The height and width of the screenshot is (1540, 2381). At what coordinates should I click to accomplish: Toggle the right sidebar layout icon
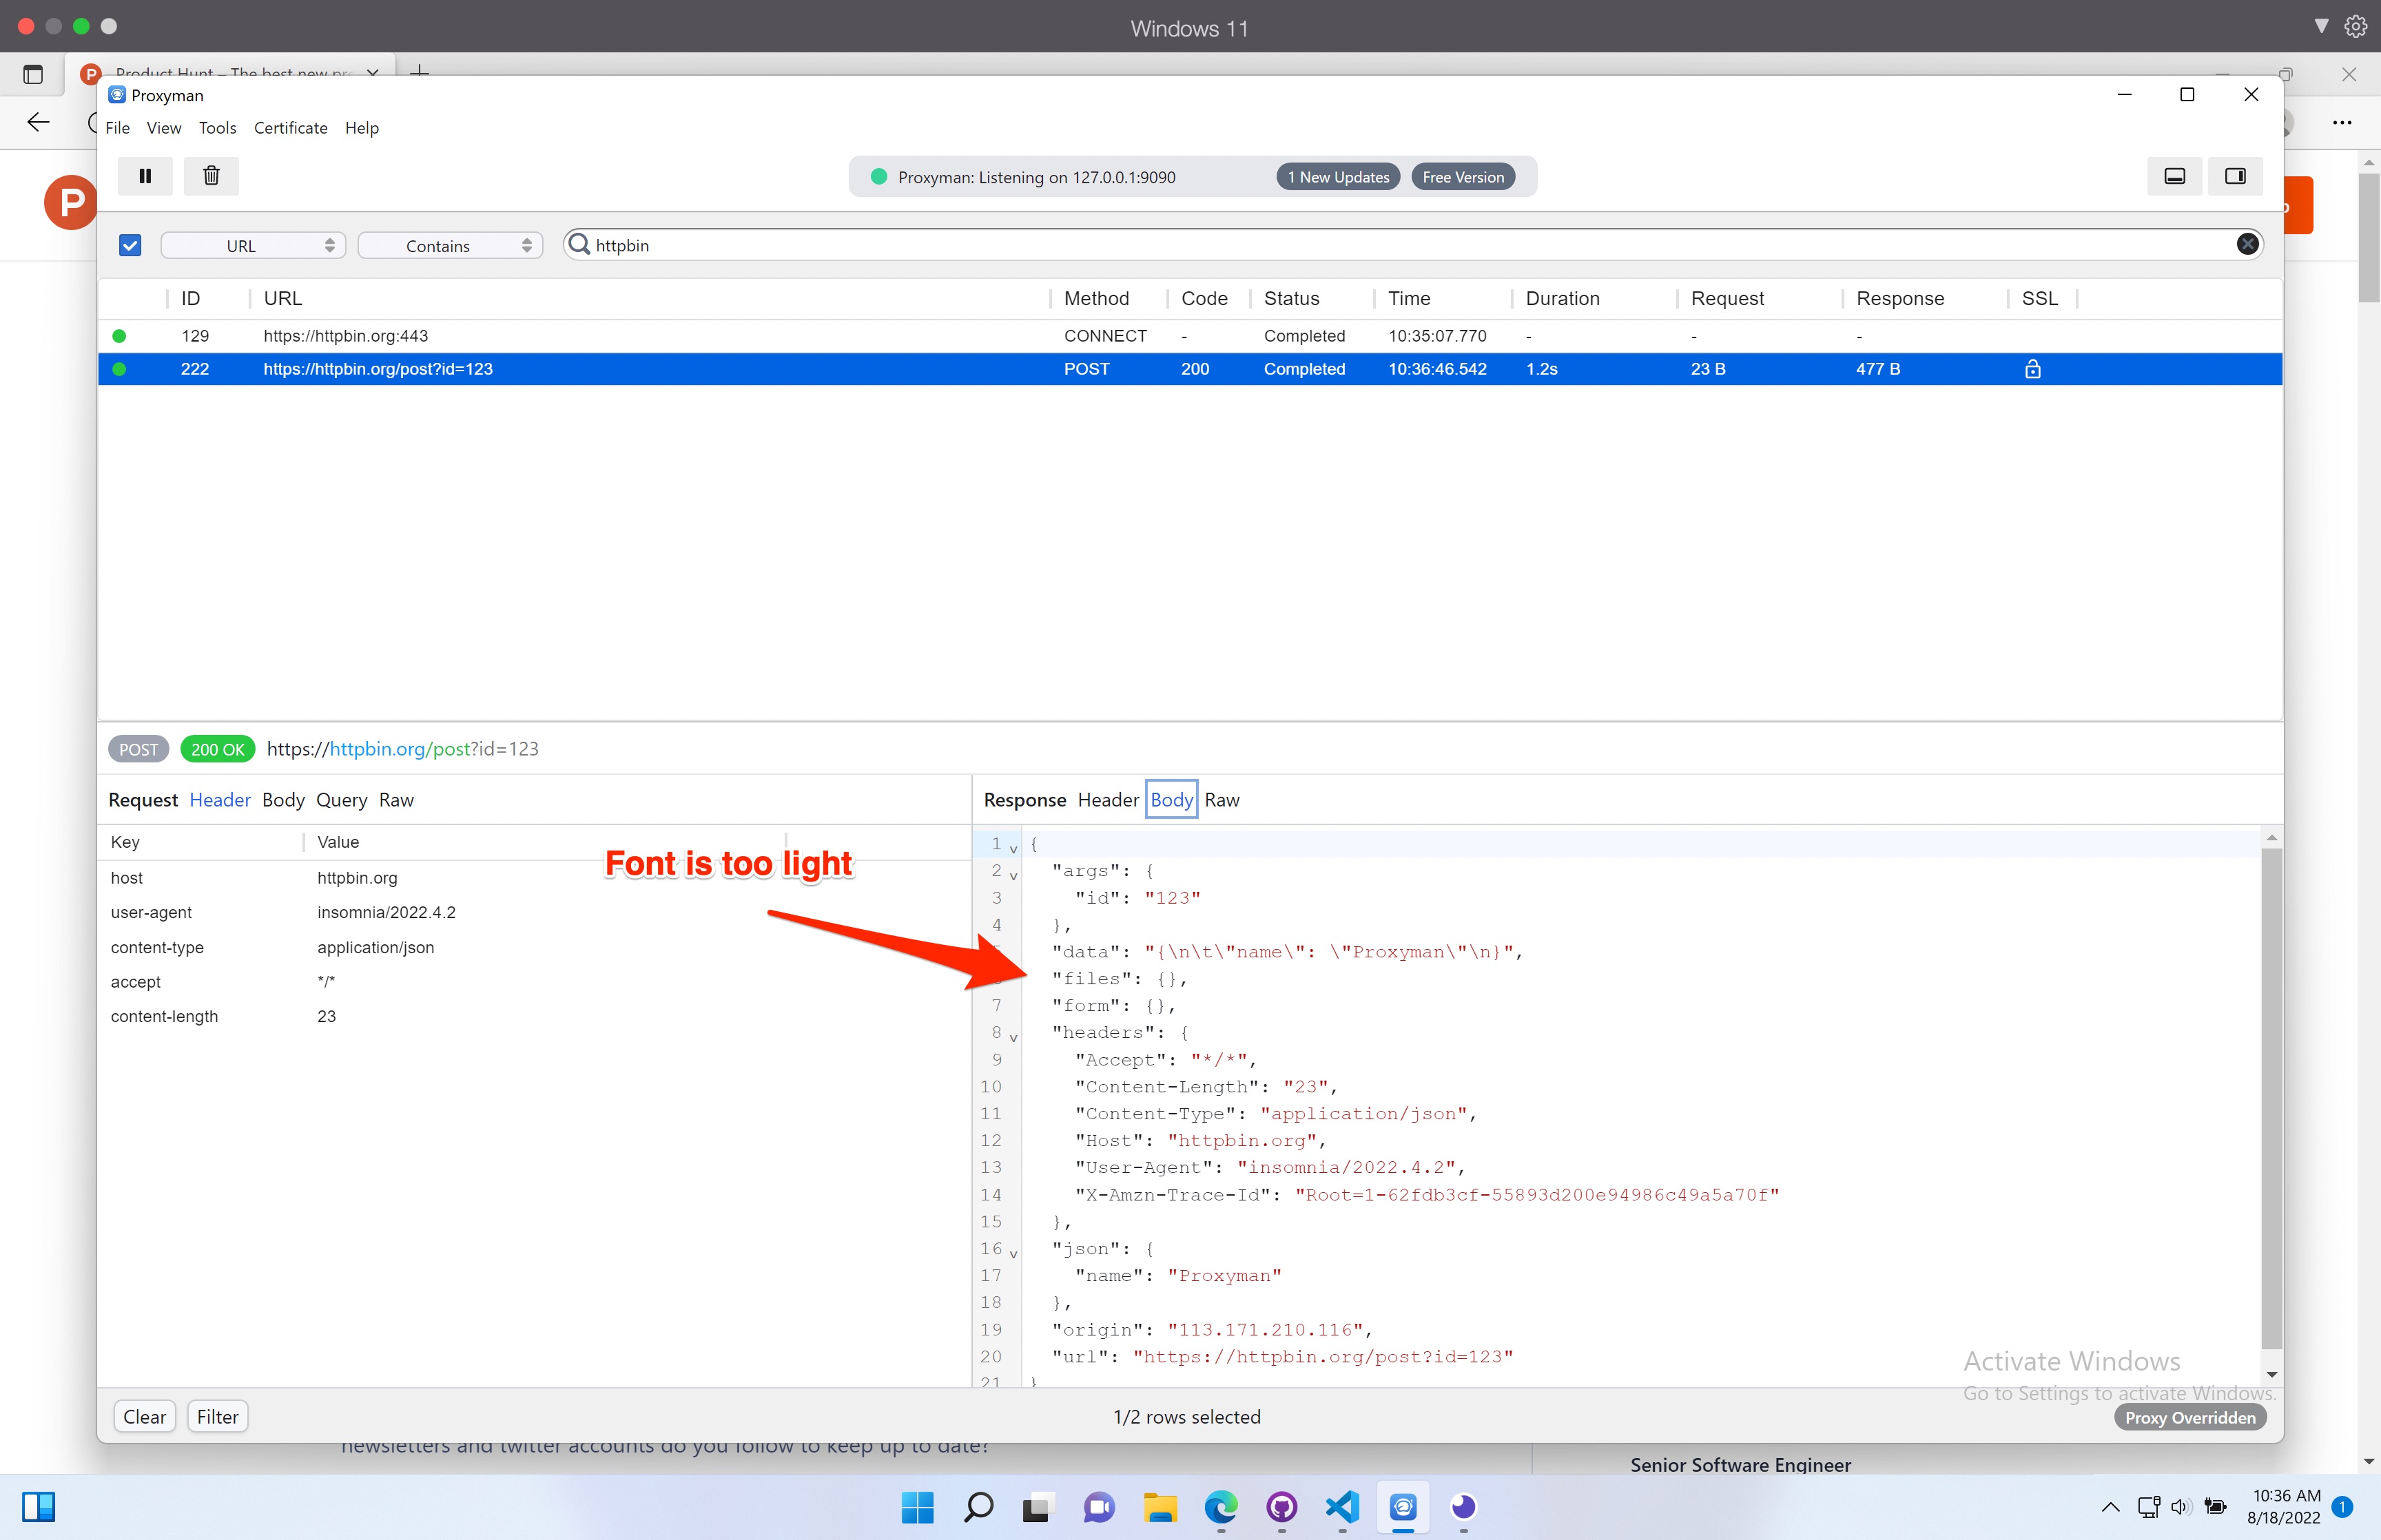point(2235,176)
